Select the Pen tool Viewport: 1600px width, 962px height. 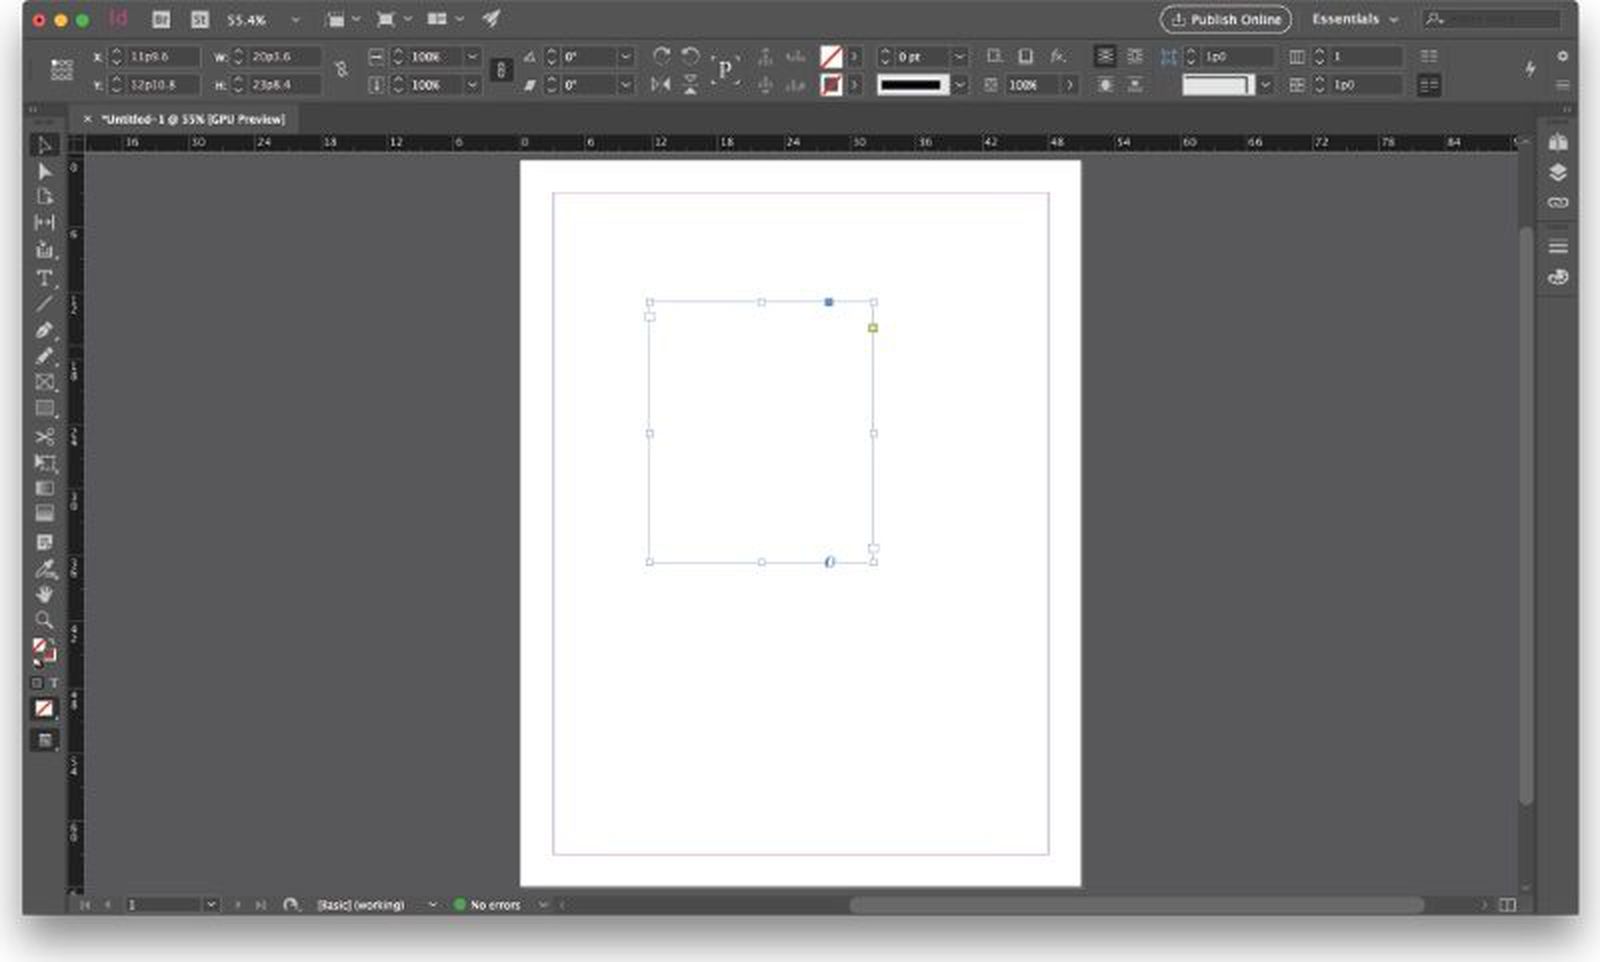tap(44, 331)
